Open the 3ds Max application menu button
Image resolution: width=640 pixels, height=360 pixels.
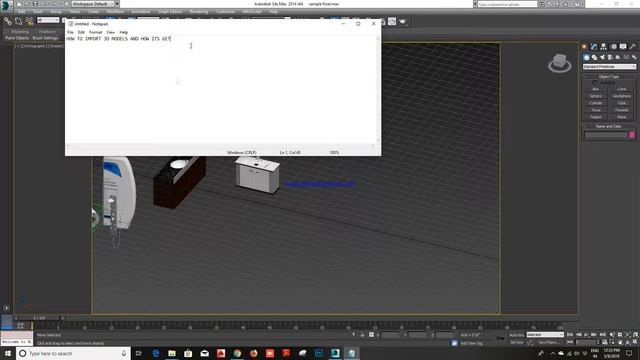click(5, 5)
